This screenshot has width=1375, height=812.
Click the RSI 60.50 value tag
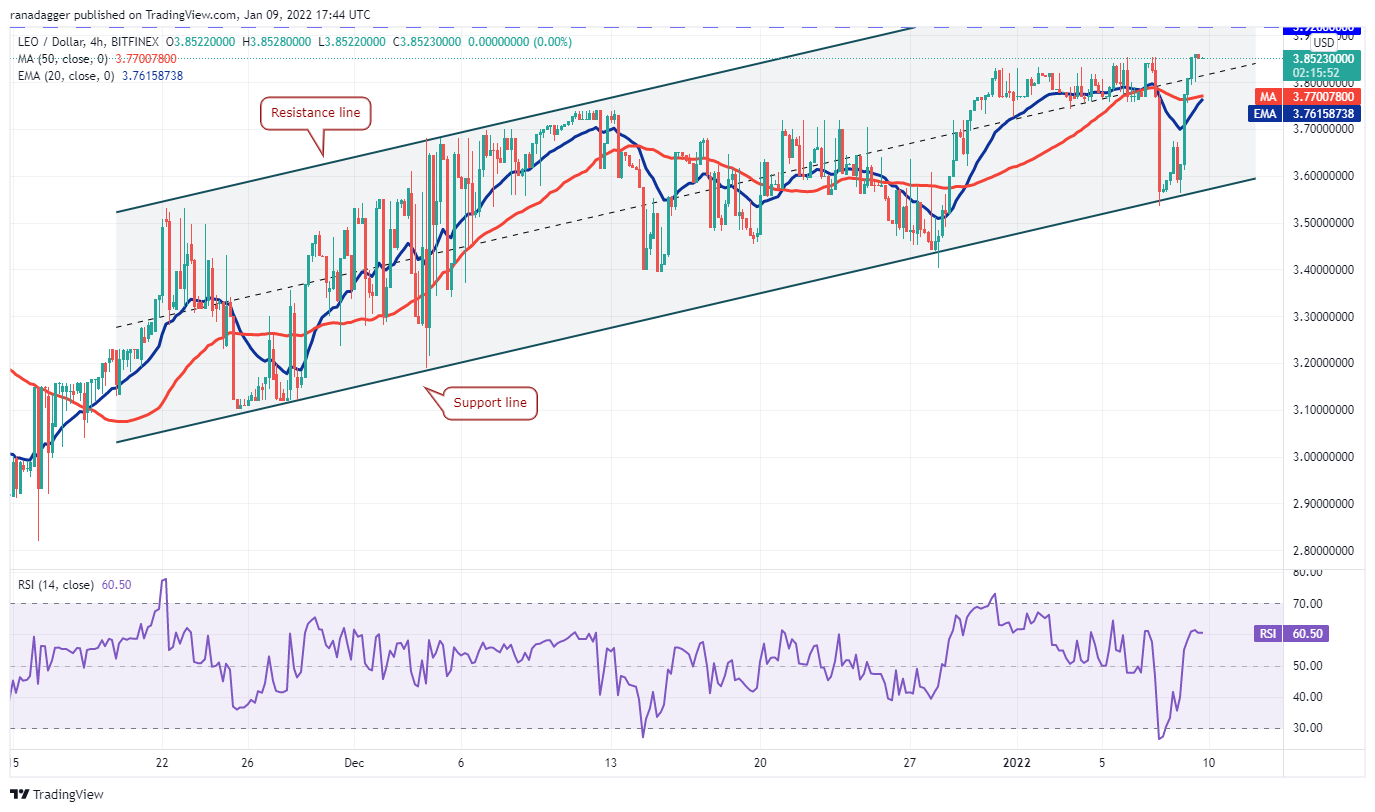pos(1305,633)
